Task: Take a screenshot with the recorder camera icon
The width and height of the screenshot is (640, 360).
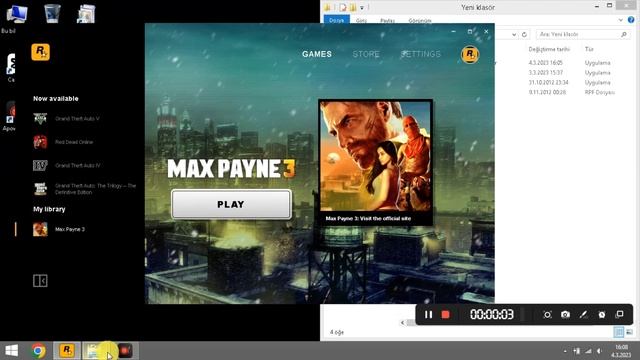Action: 565,315
